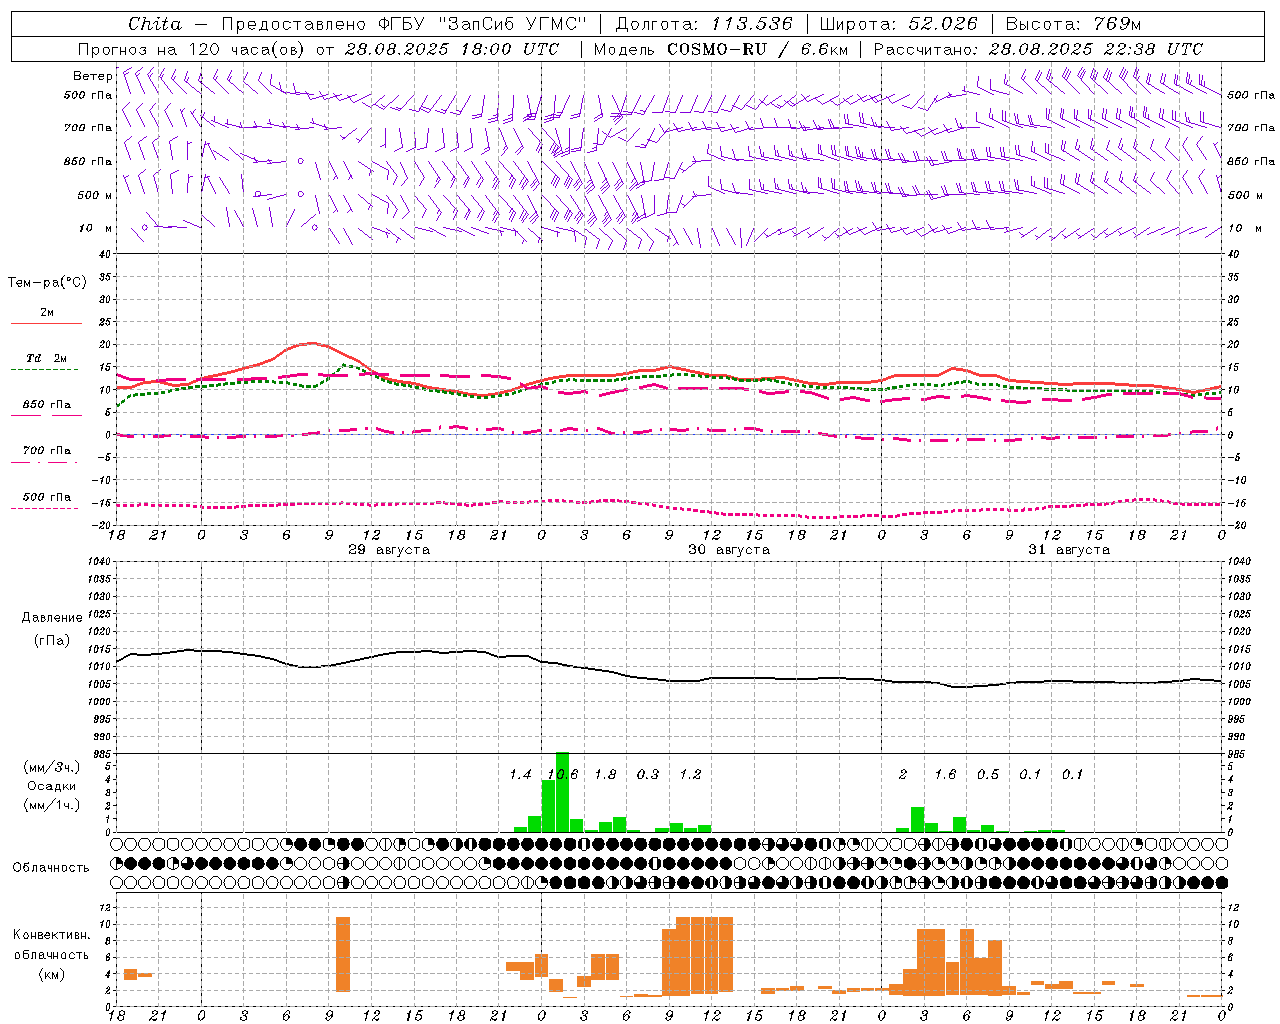The image size is (1280, 1024).
Task: Click the "1.8" precipitation total value
Action: 605,775
